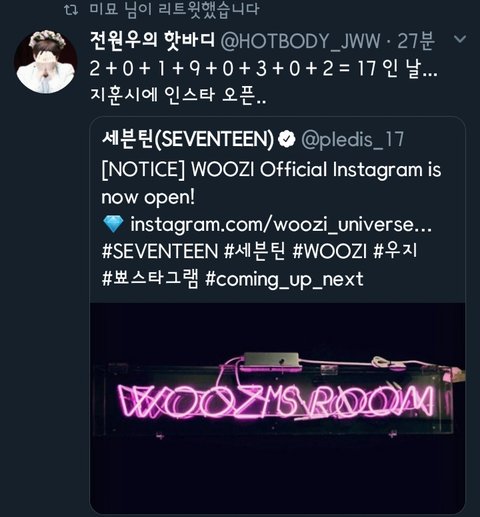Screen dimensions: 480x517
Task: Click the 세븐틴(SEVENTEEN) account name
Action: pyautogui.click(x=188, y=139)
